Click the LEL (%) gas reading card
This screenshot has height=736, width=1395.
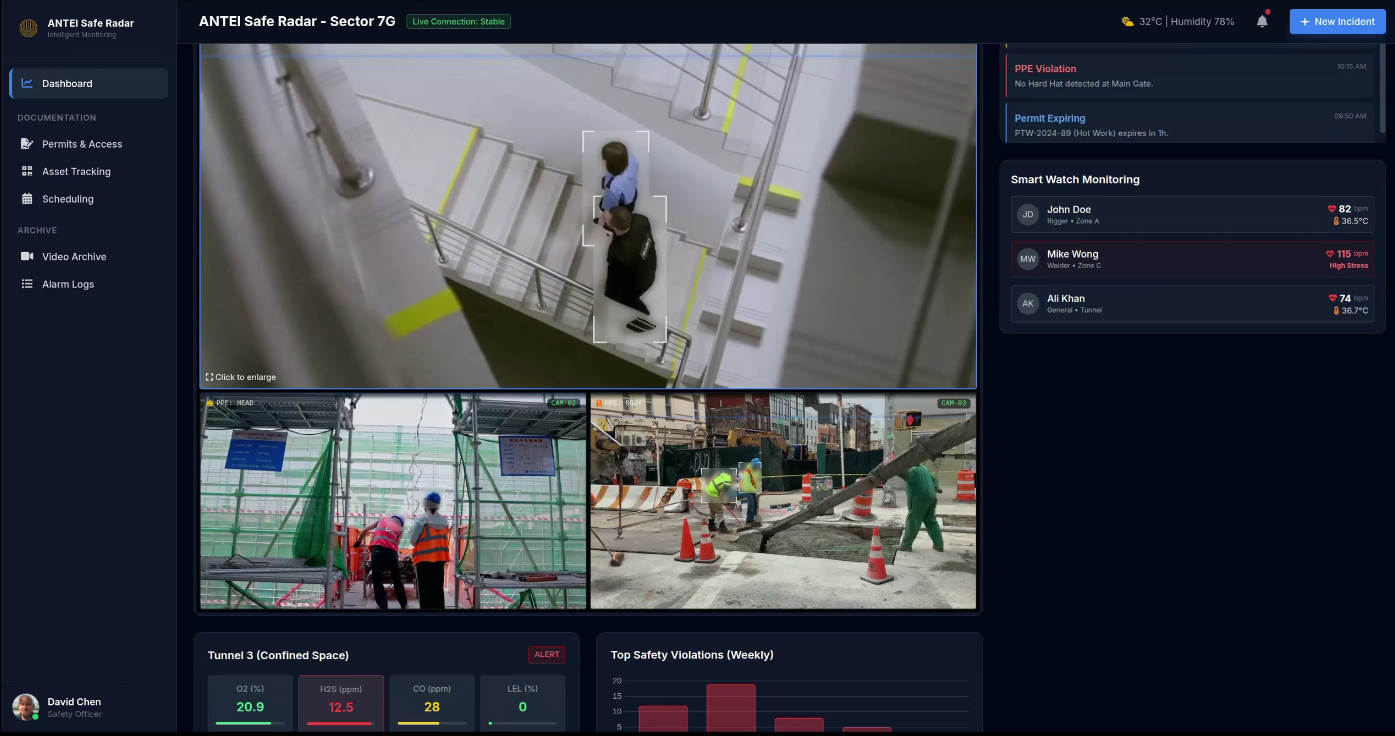click(x=522, y=703)
